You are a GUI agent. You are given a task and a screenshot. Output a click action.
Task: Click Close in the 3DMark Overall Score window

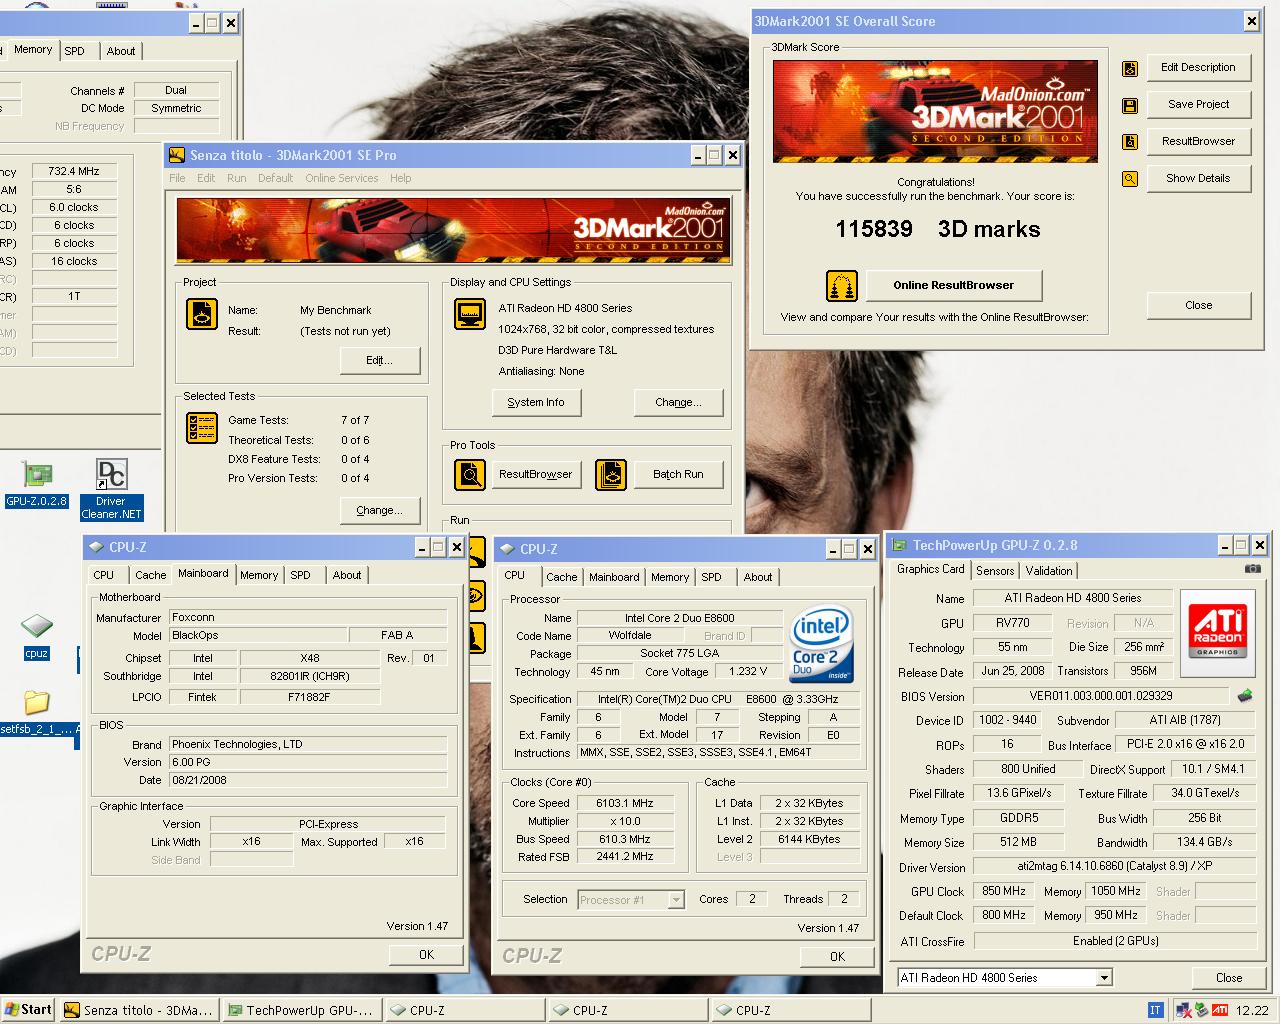click(x=1198, y=305)
